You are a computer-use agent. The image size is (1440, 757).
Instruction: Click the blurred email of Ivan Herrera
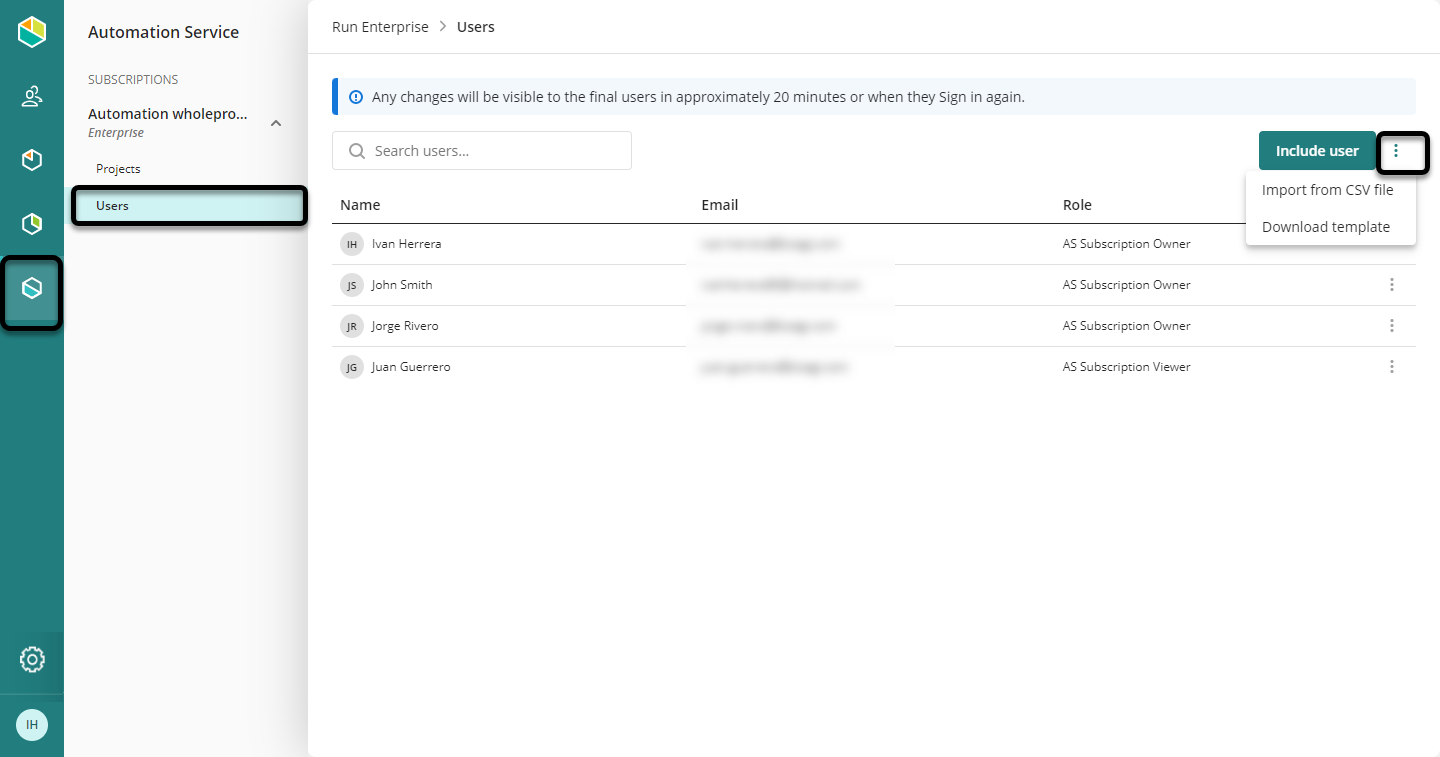(770, 244)
